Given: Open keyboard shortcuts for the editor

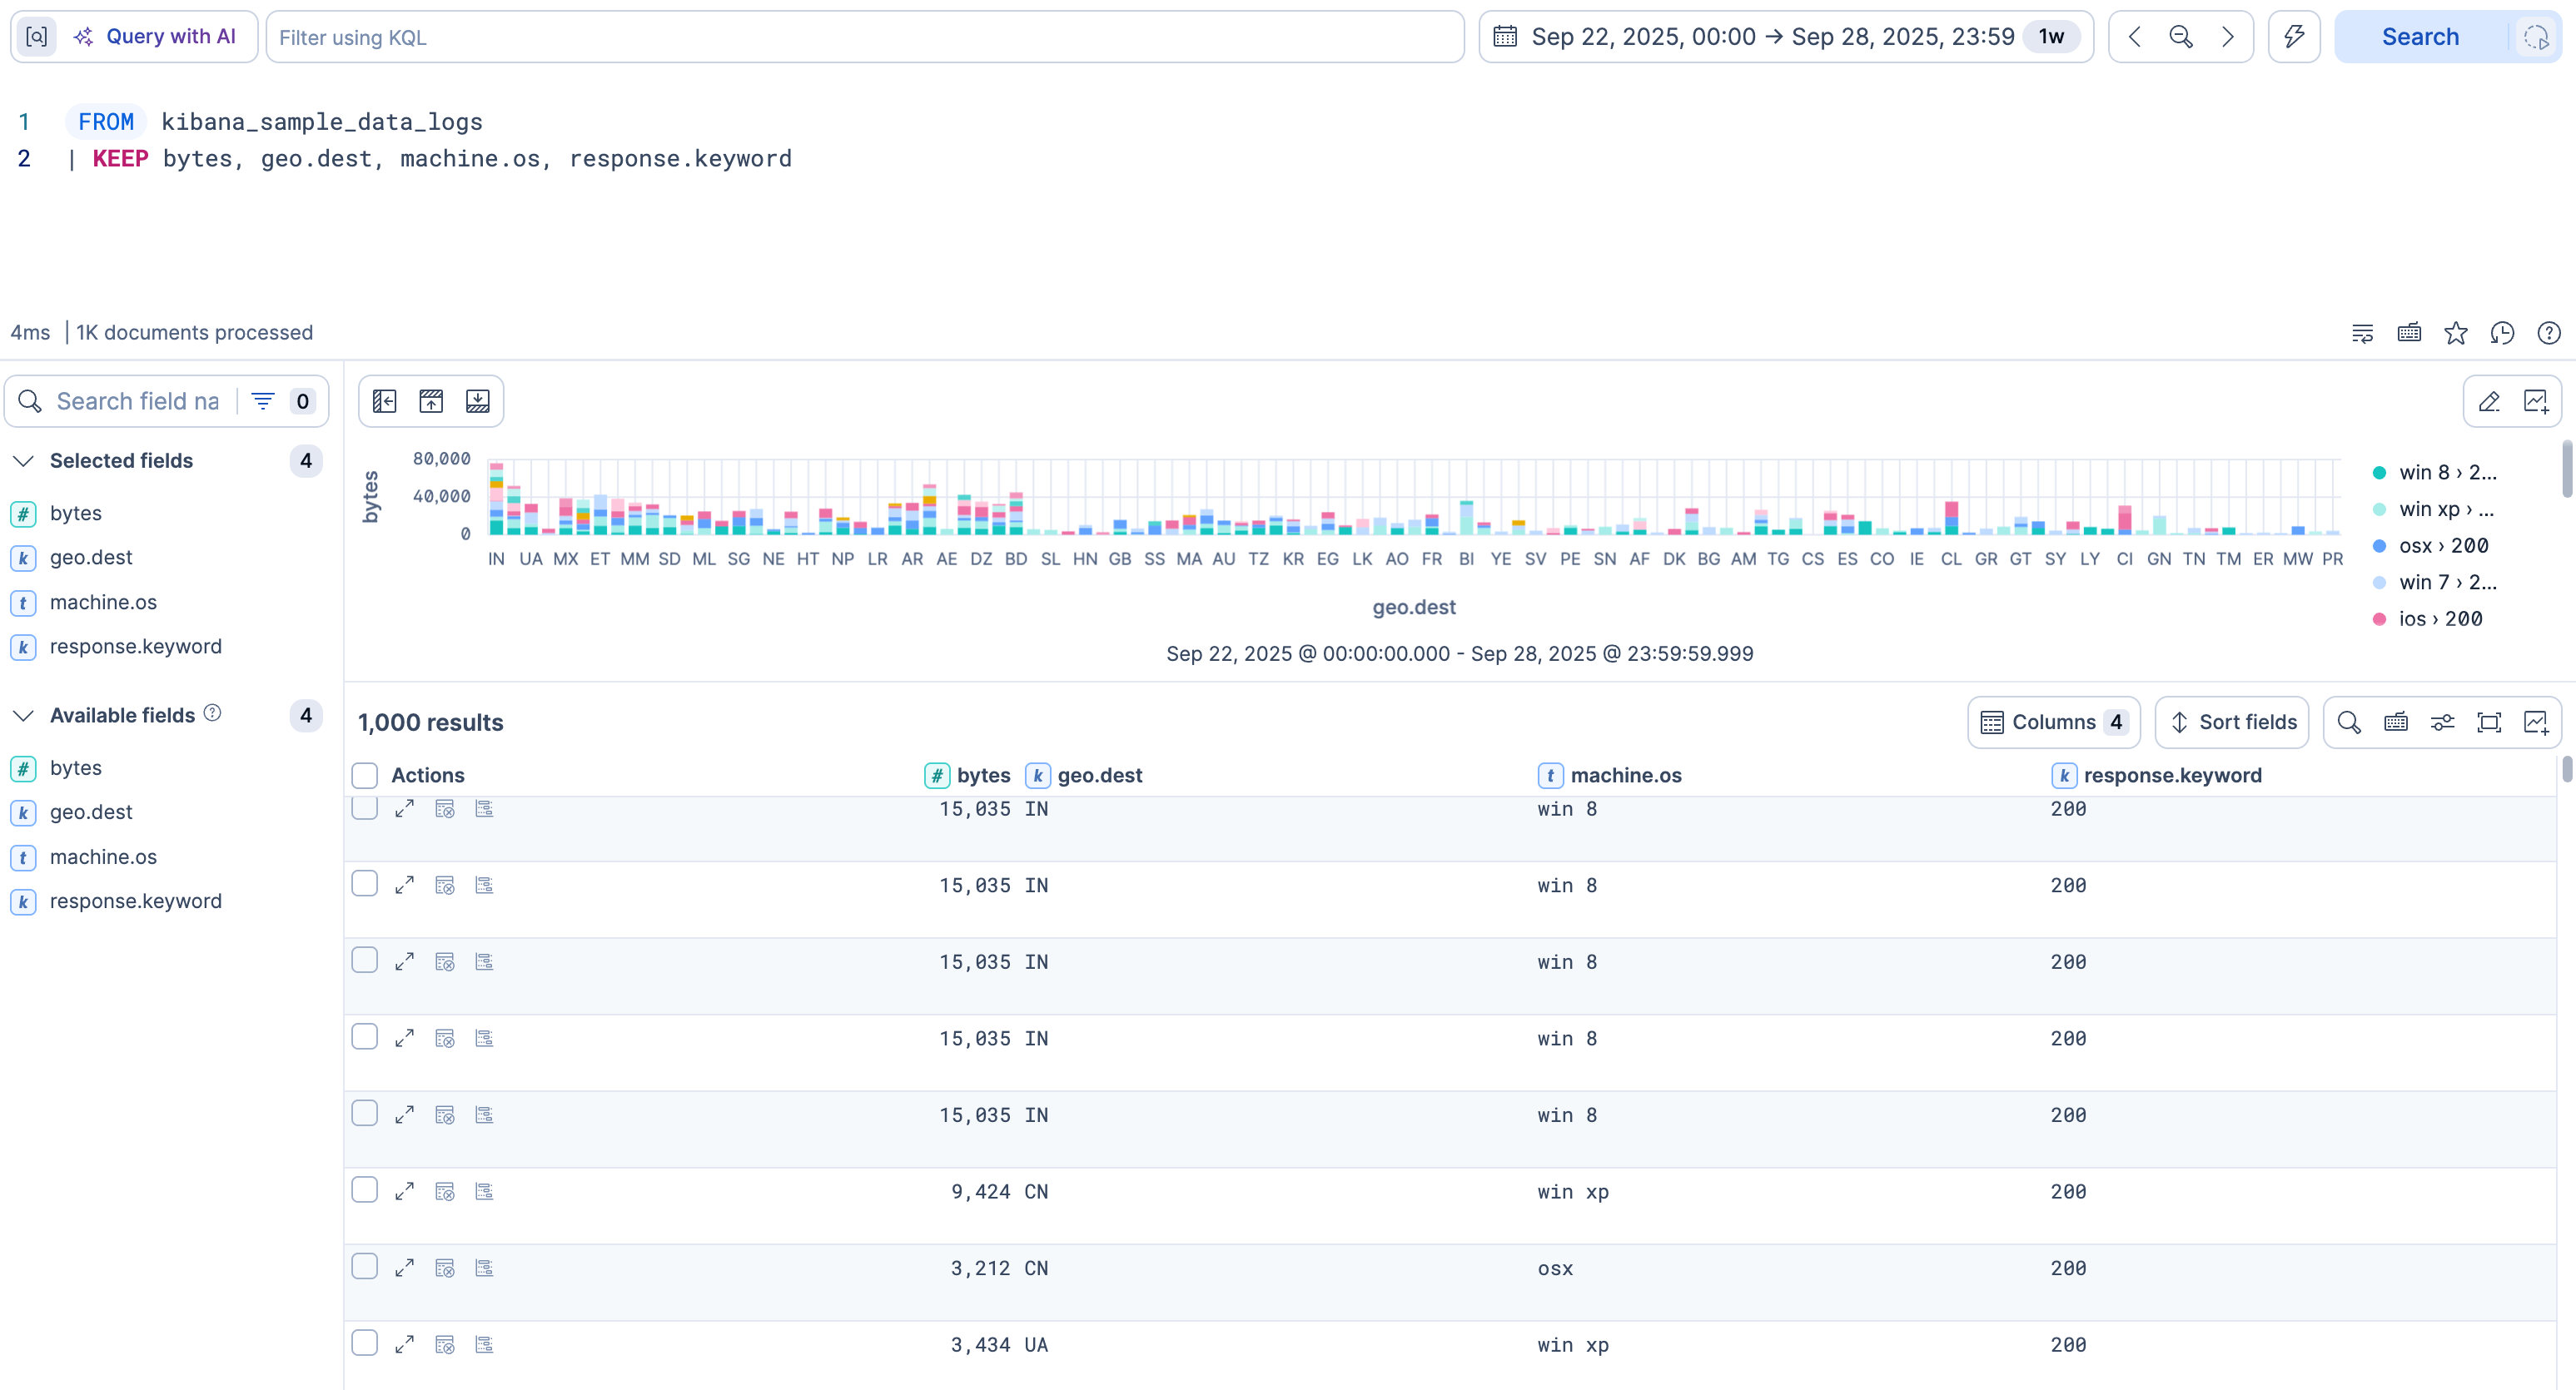Looking at the screenshot, I should click(x=2409, y=333).
